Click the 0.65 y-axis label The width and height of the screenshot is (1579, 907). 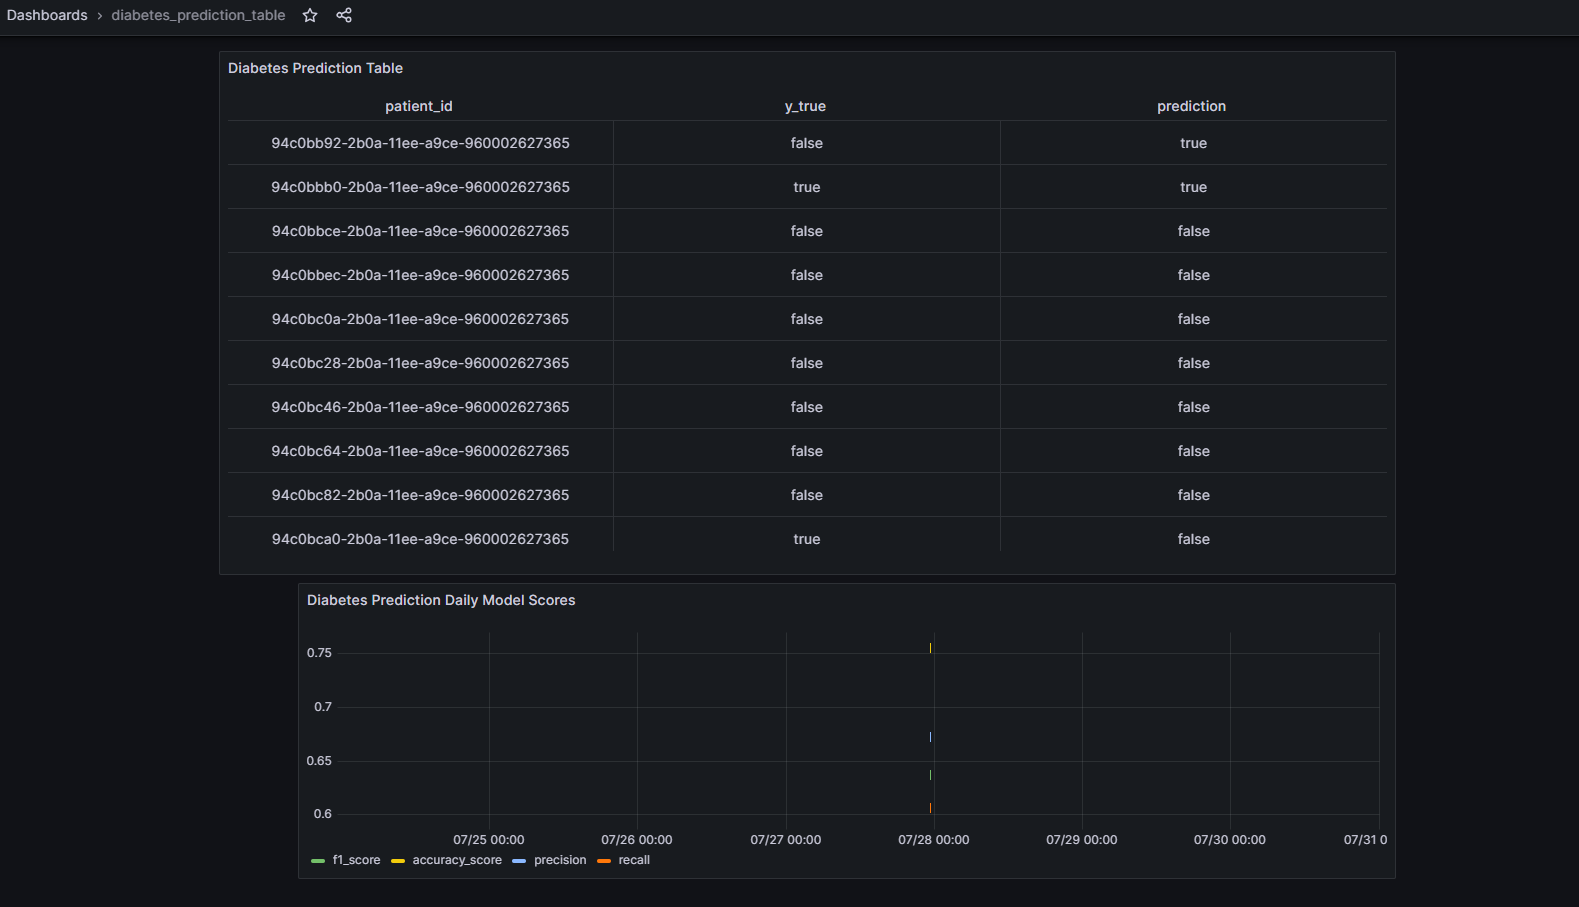point(319,761)
